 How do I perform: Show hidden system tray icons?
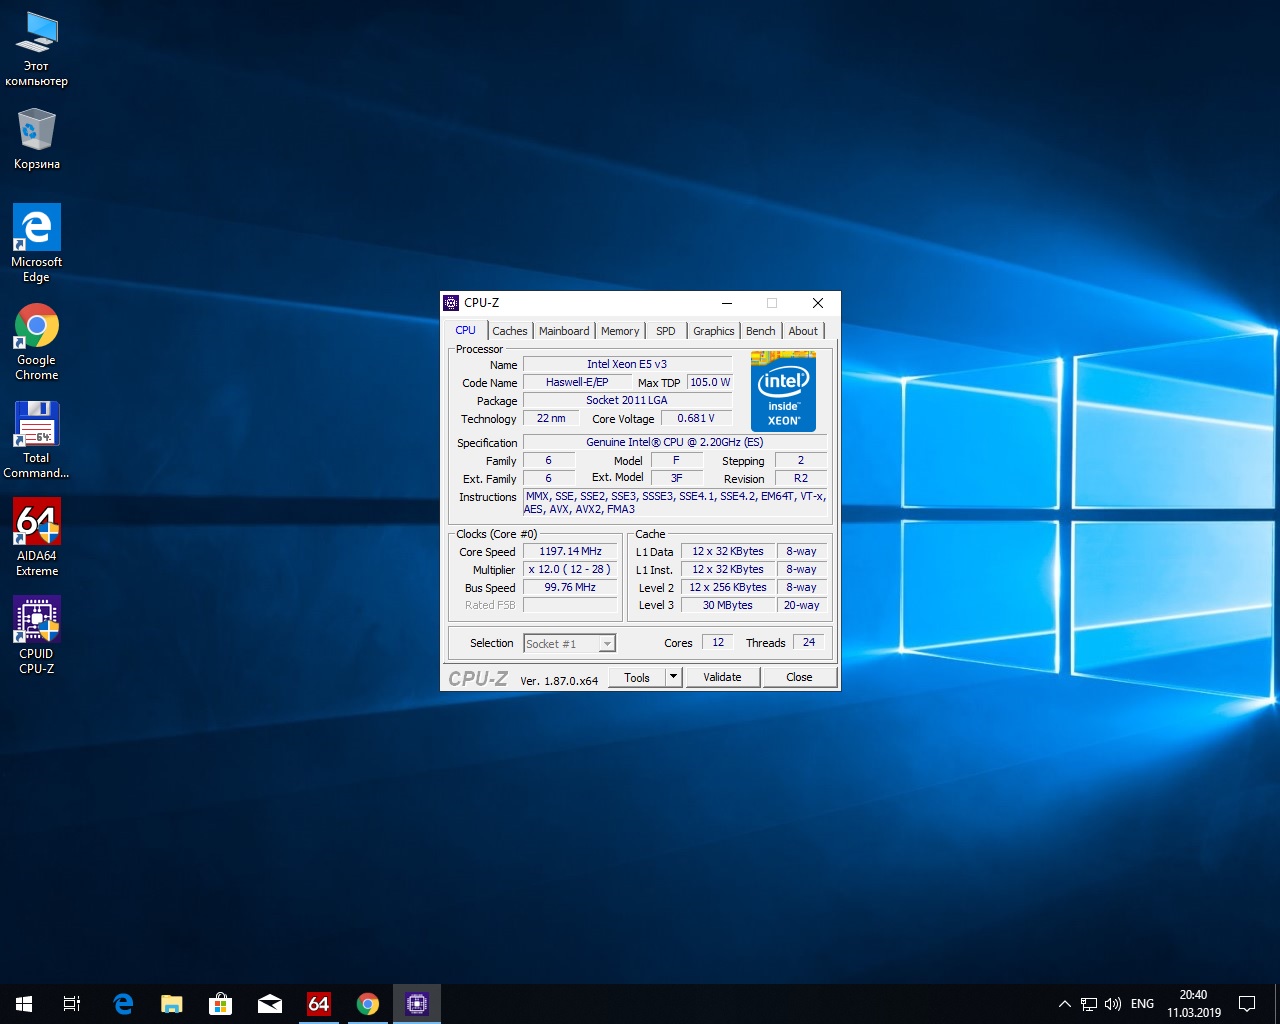tap(1064, 1004)
